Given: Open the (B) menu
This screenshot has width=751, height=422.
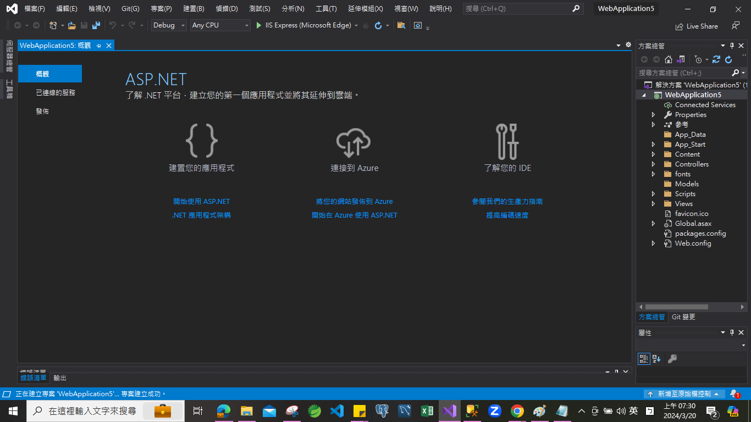Looking at the screenshot, I should coord(193,9).
